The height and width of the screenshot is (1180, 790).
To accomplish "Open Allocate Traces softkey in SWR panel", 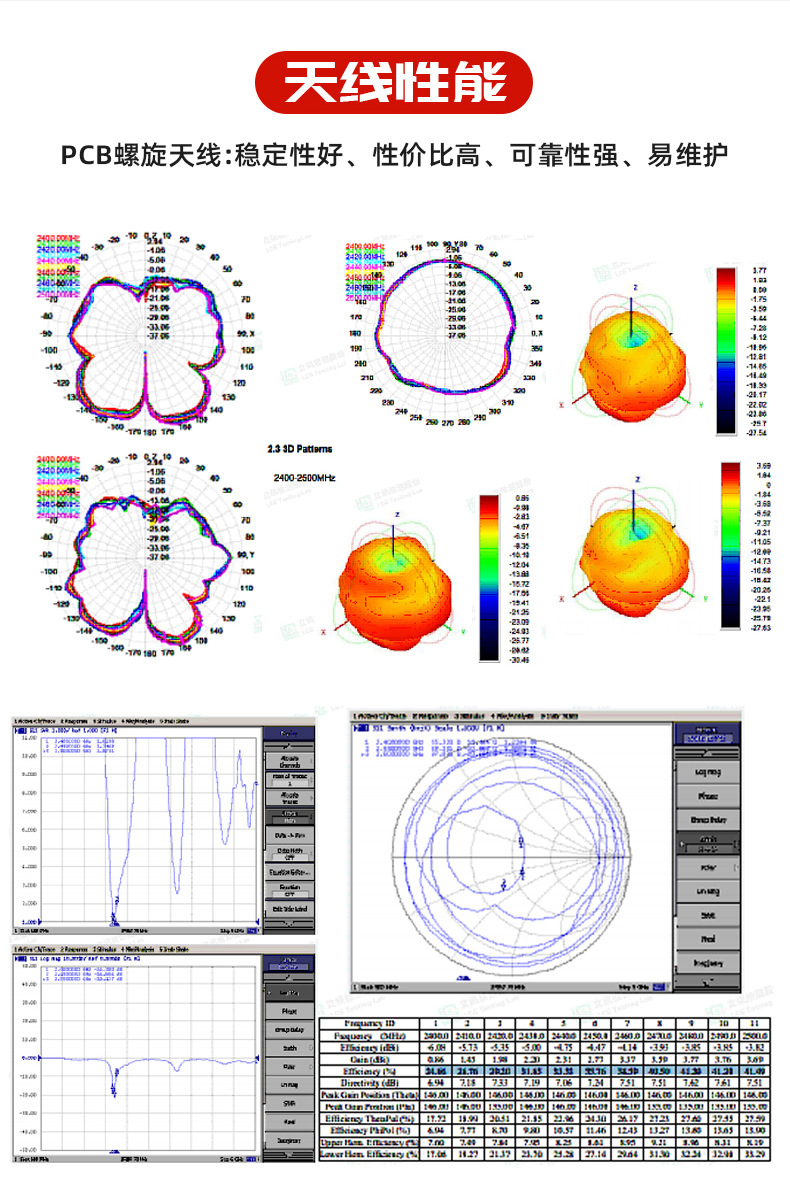I will tap(290, 798).
